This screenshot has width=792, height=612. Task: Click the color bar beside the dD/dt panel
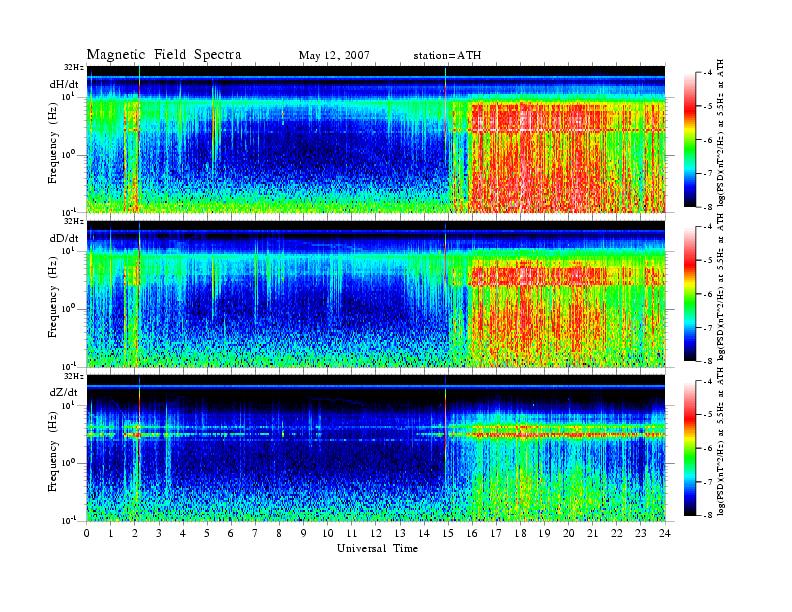[x=689, y=294]
